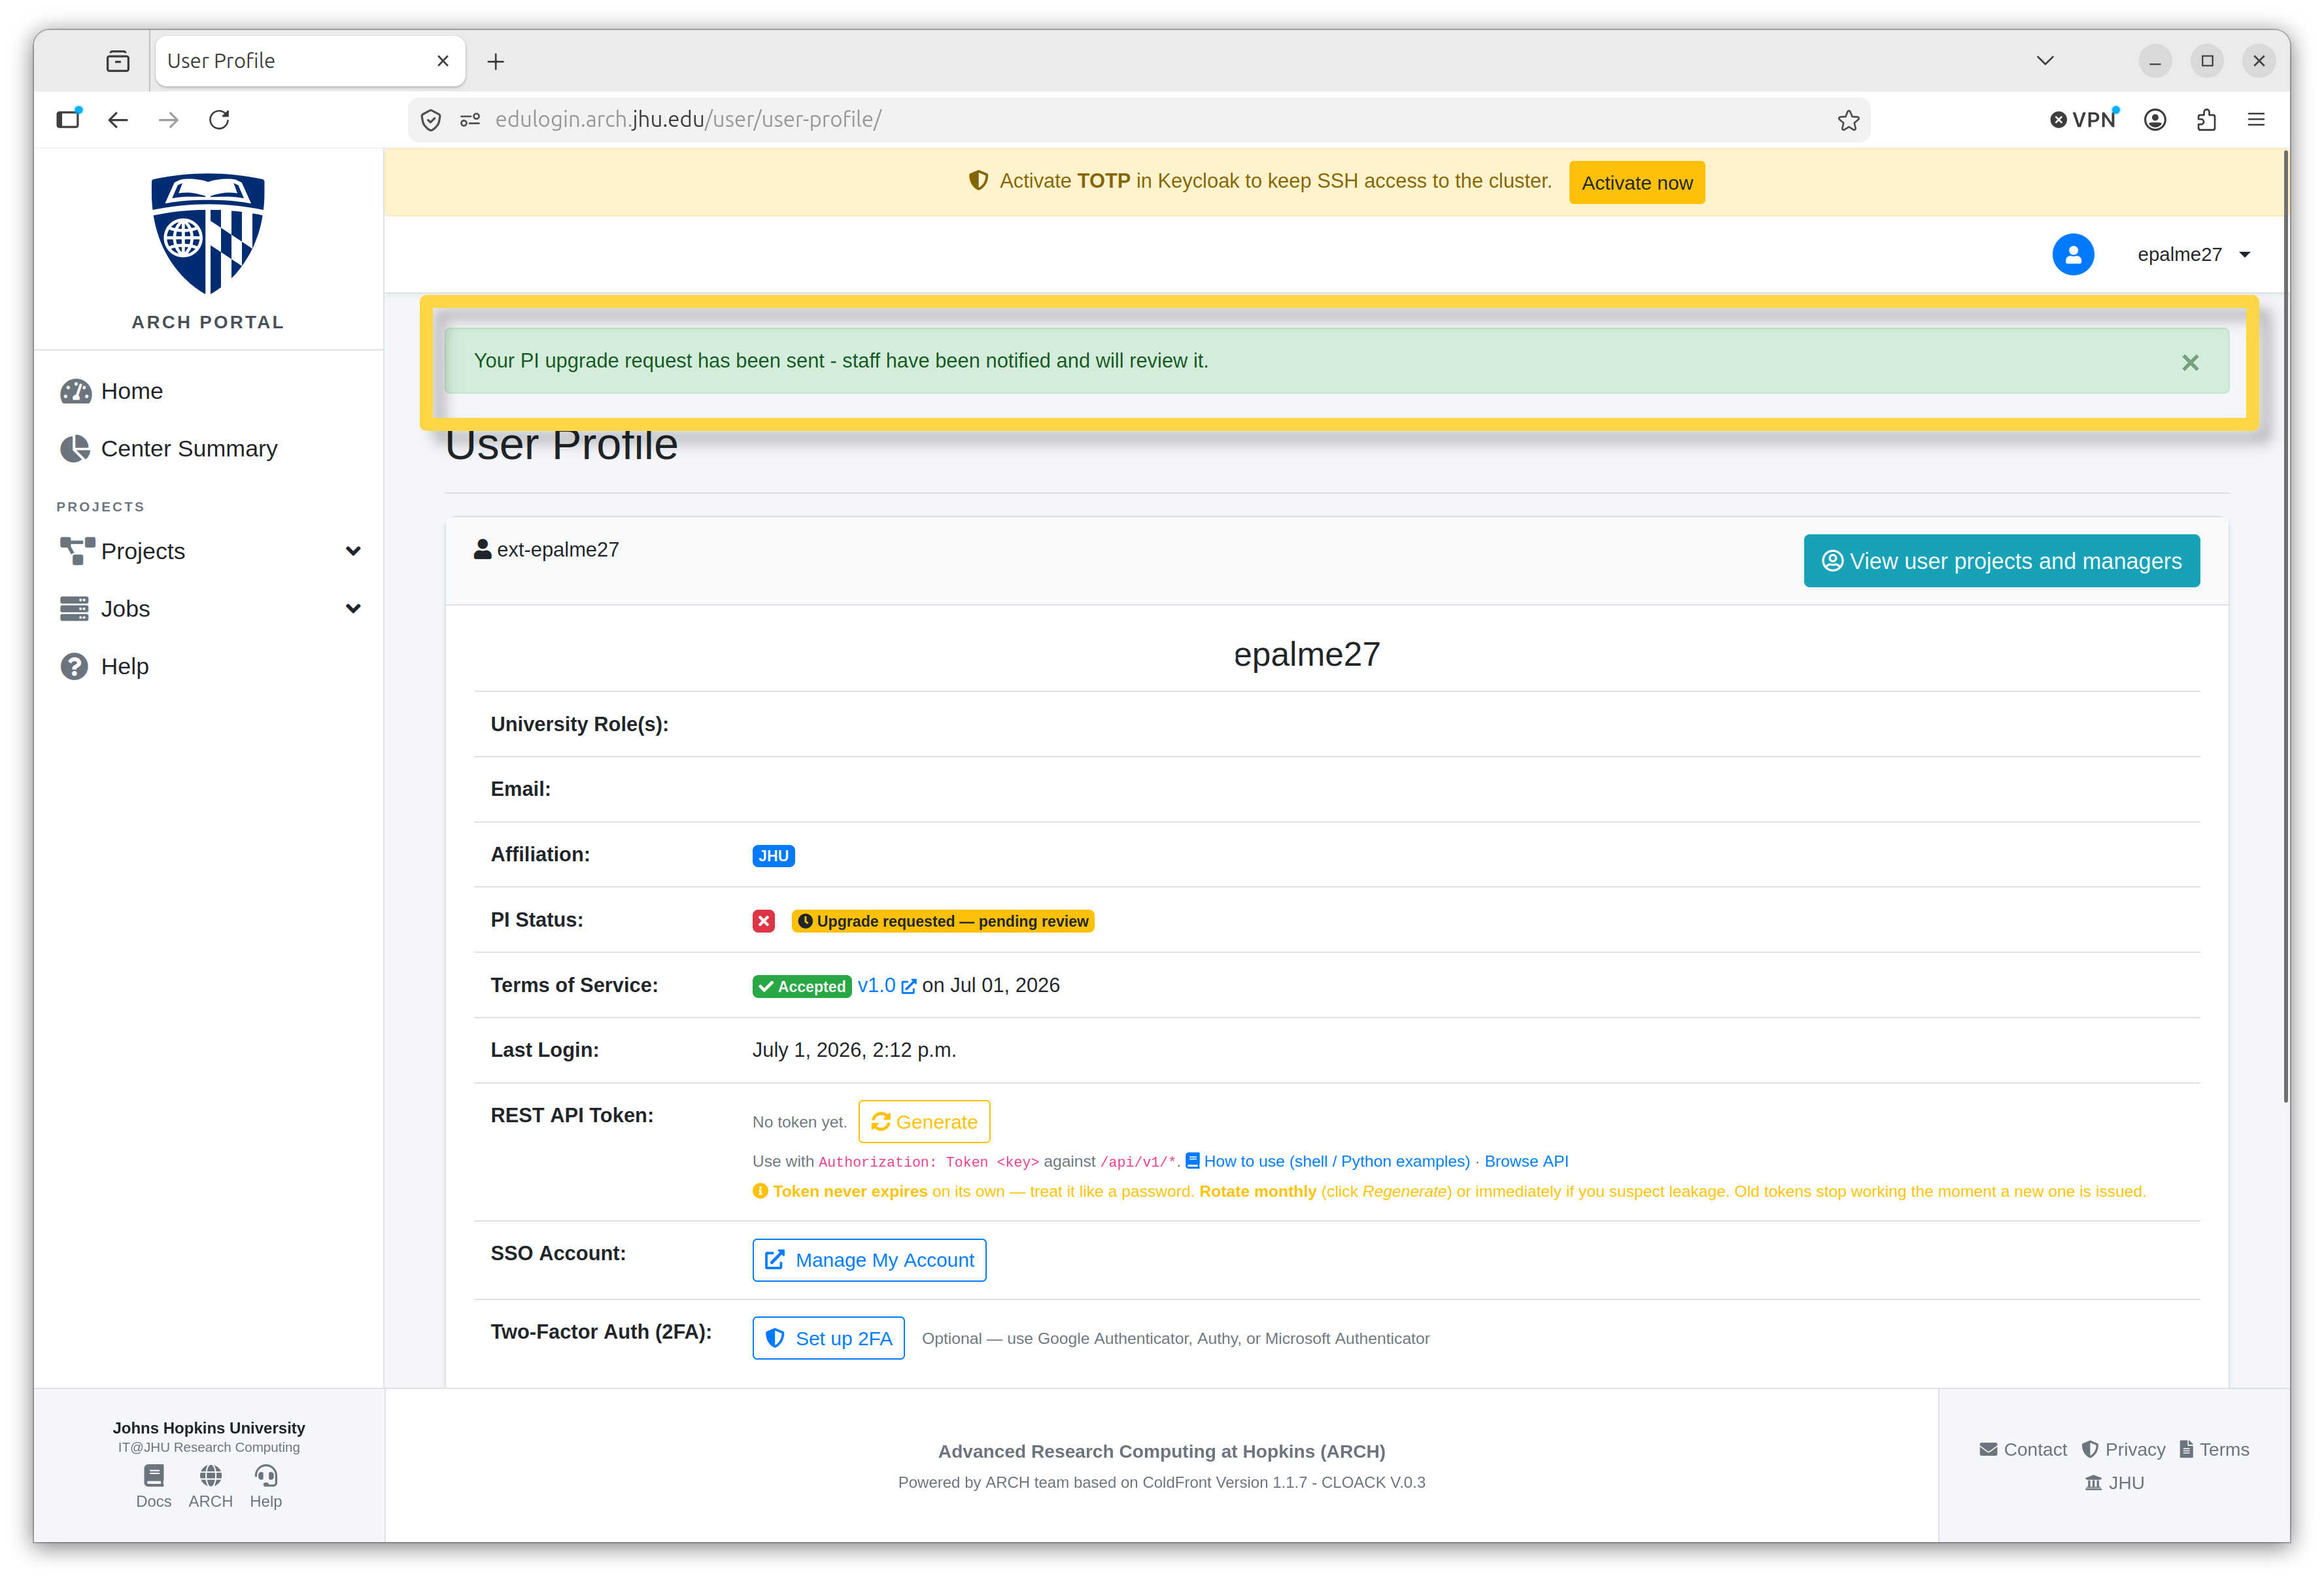Open the footer ARCH globe icon
This screenshot has width=2324, height=1580.
(210, 1486)
